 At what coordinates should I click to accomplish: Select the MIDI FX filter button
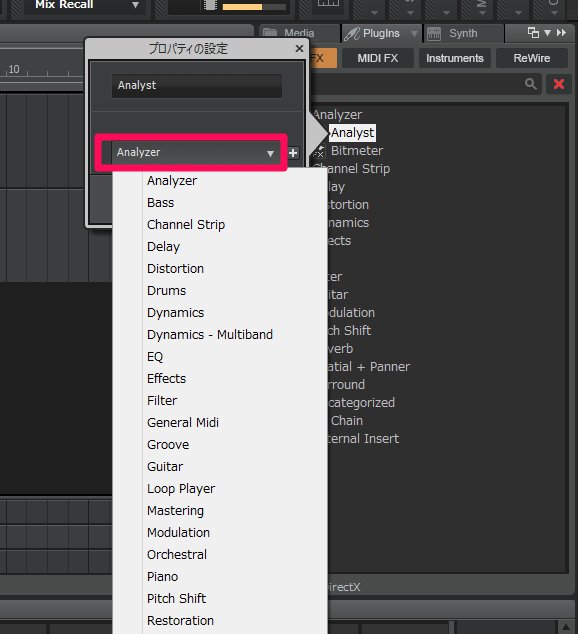[x=378, y=58]
